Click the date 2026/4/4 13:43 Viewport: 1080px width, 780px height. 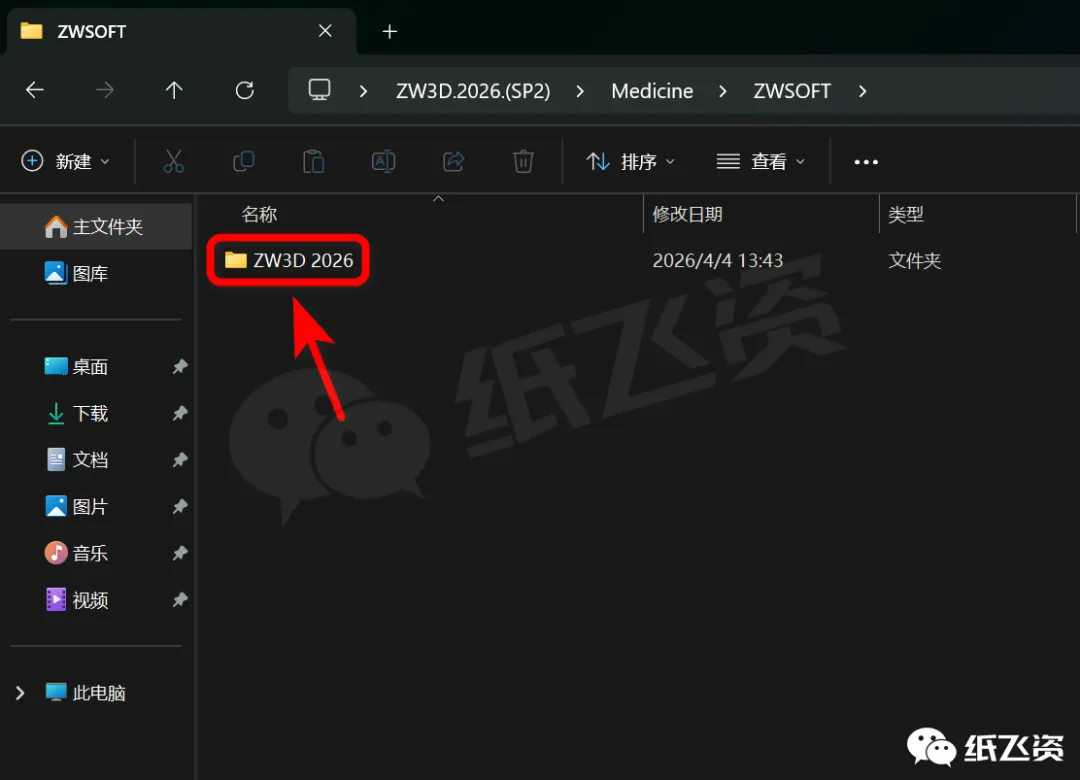[x=718, y=260]
